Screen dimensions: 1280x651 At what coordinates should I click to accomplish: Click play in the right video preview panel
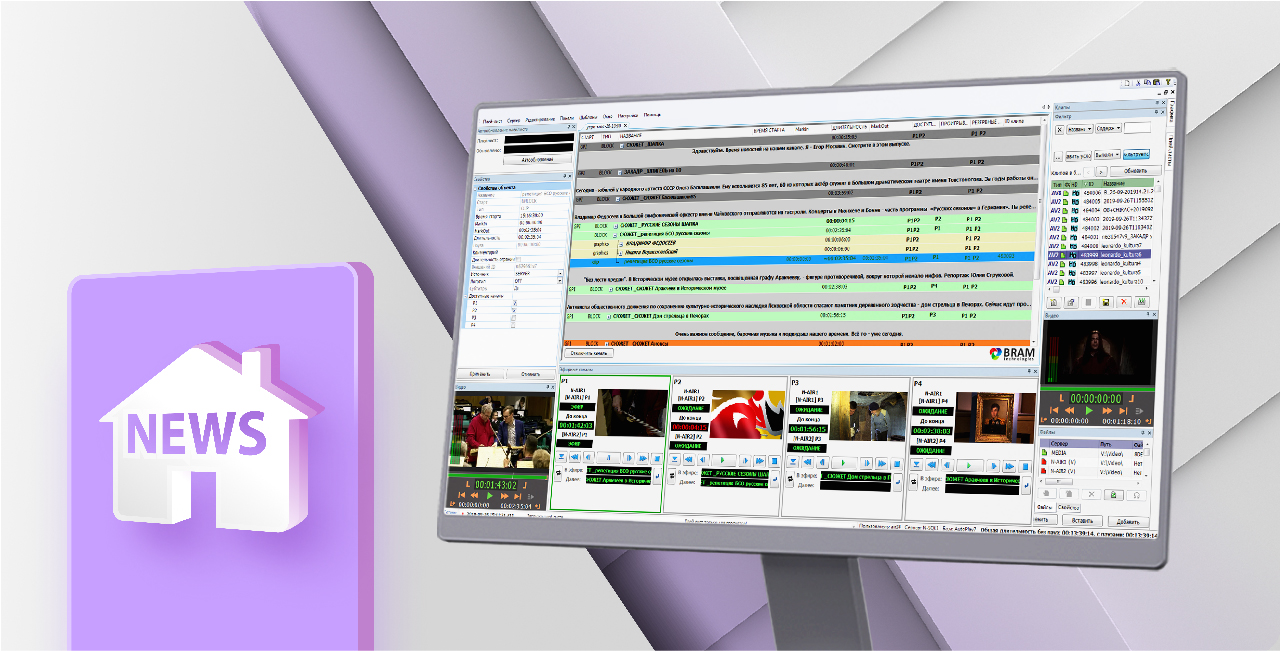[1091, 410]
